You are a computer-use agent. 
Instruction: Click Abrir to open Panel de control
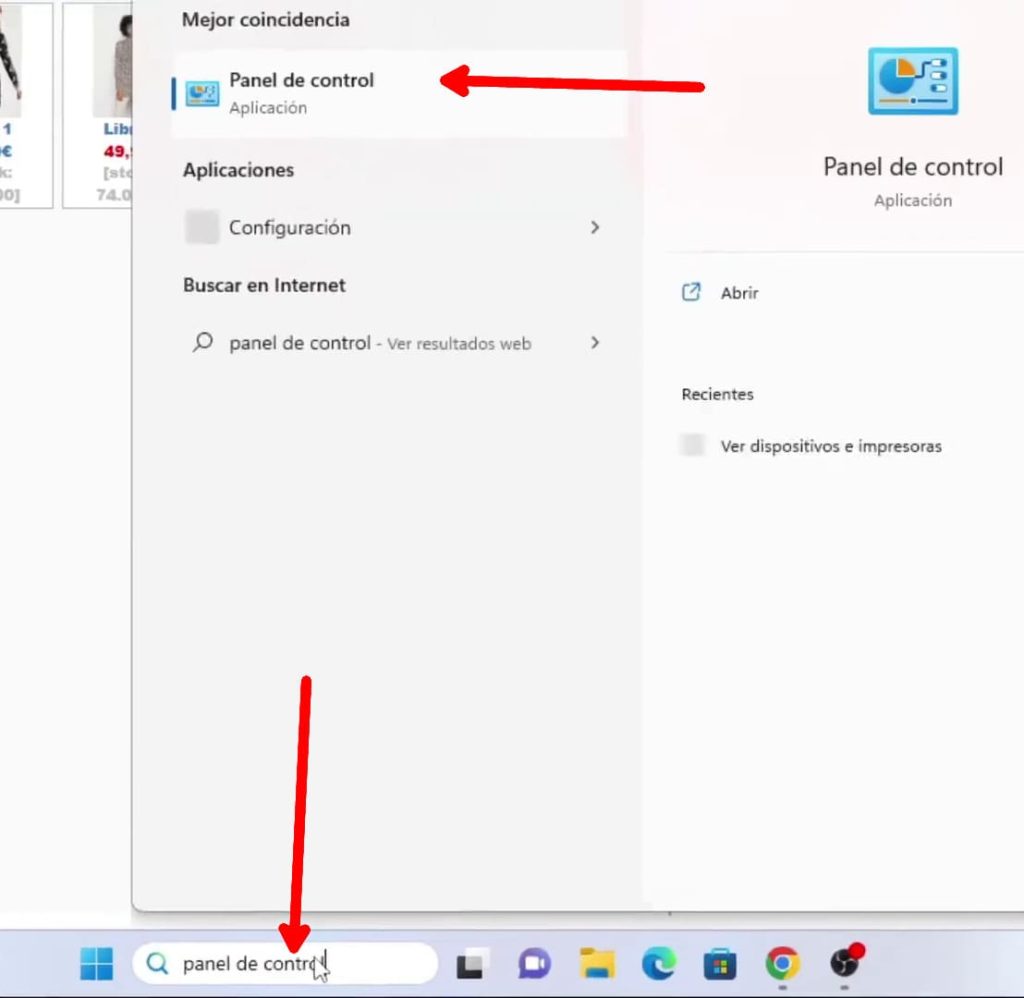coord(739,293)
